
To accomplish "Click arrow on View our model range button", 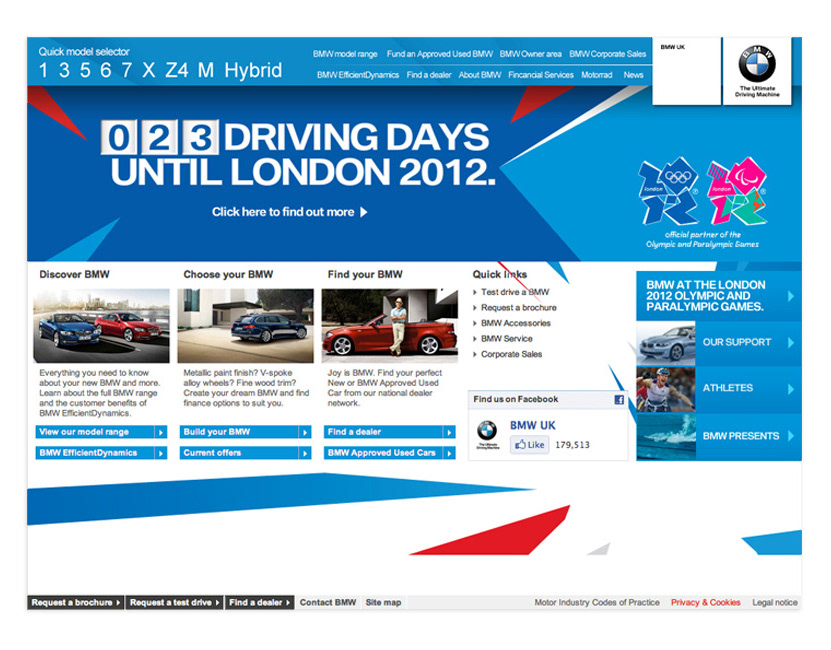I will [161, 432].
